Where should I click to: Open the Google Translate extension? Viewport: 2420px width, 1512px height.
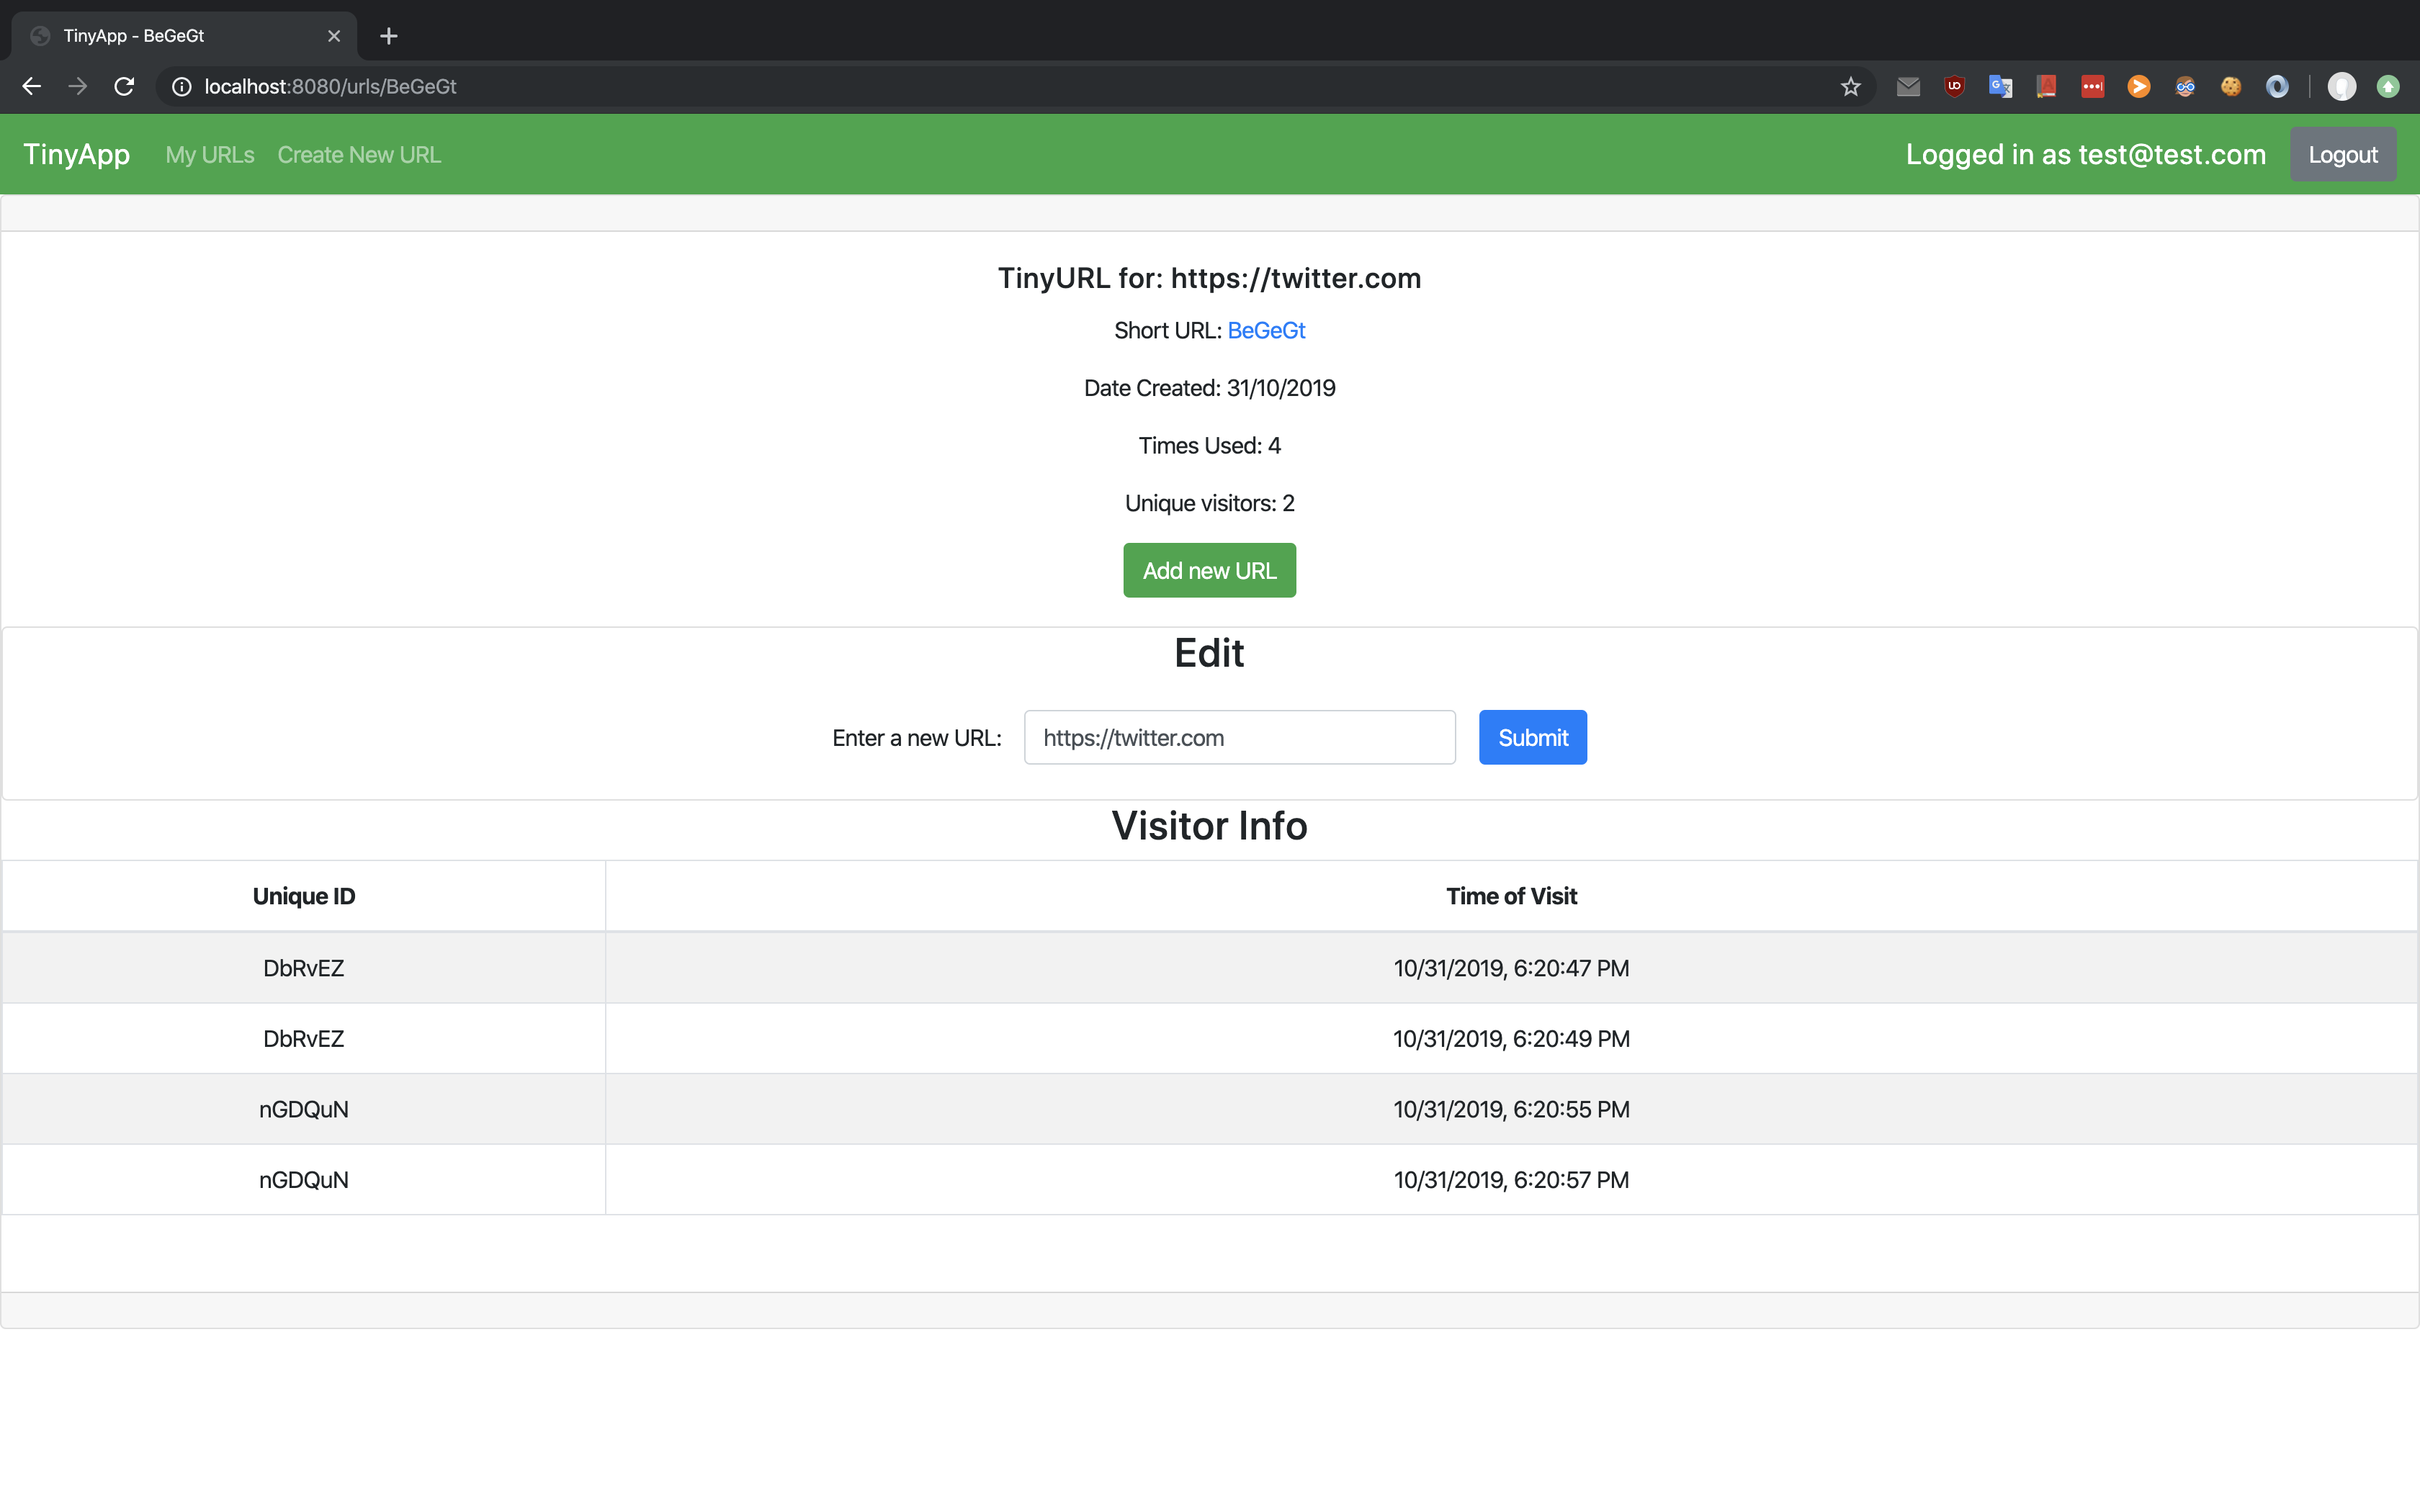pyautogui.click(x=2000, y=87)
